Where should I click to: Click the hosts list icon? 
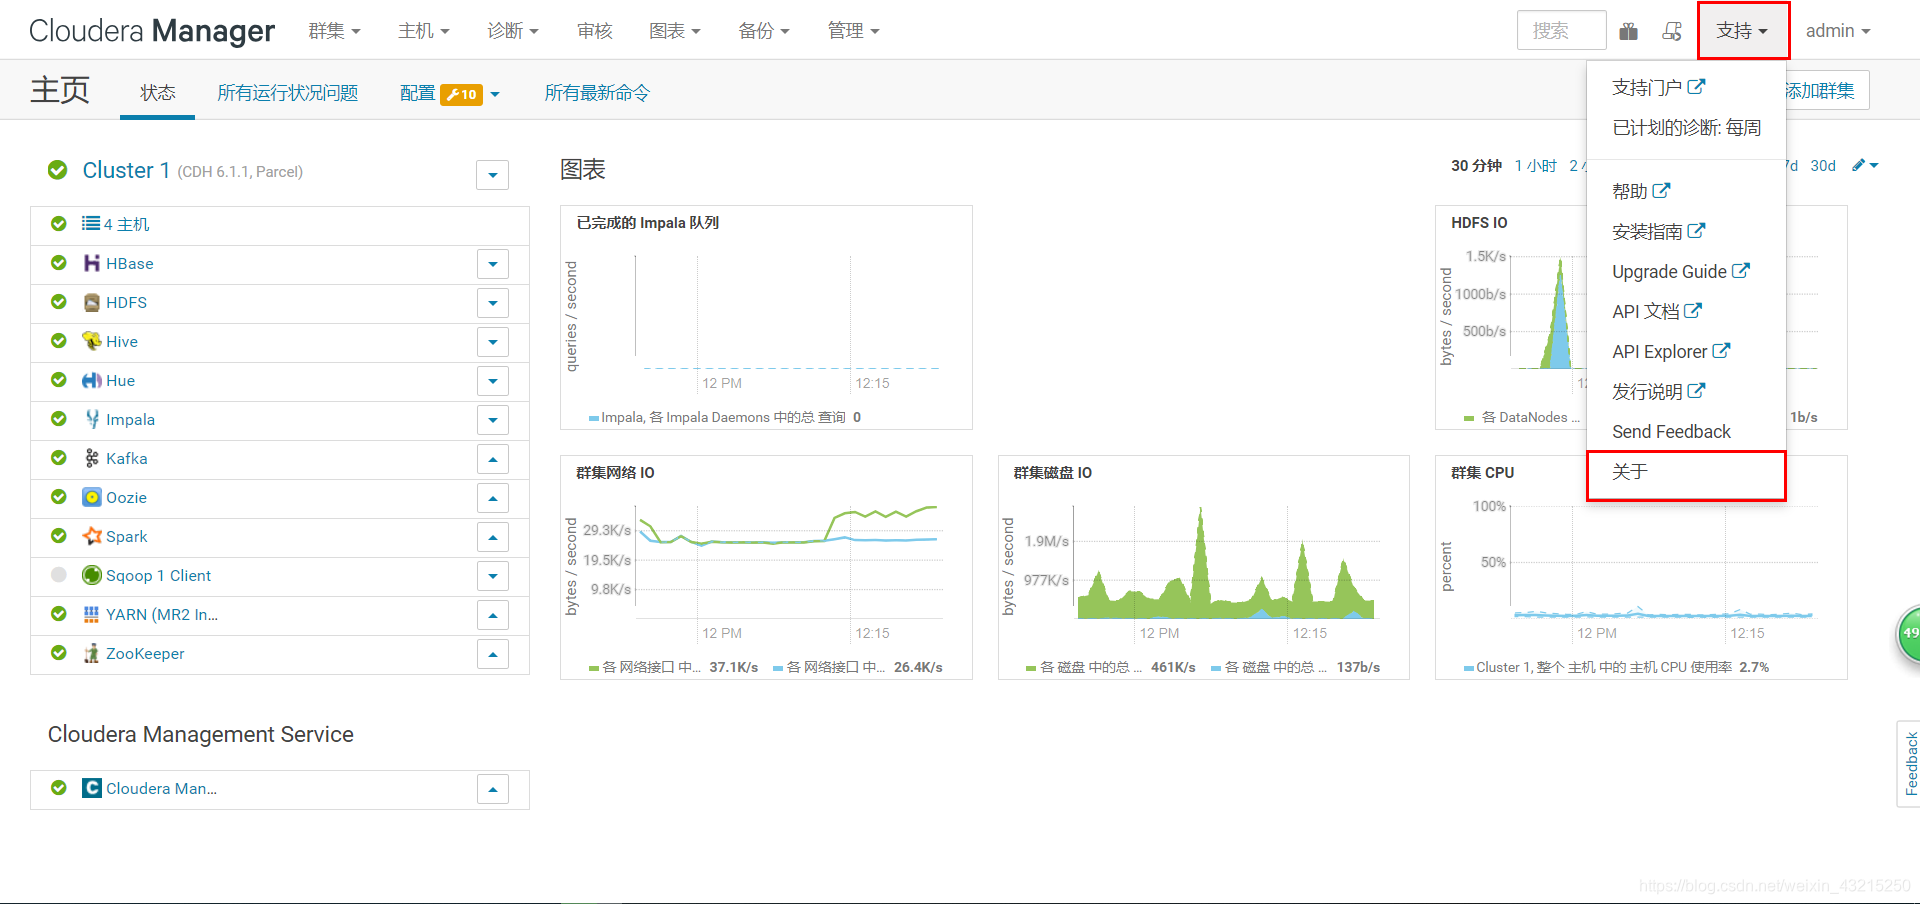(91, 224)
